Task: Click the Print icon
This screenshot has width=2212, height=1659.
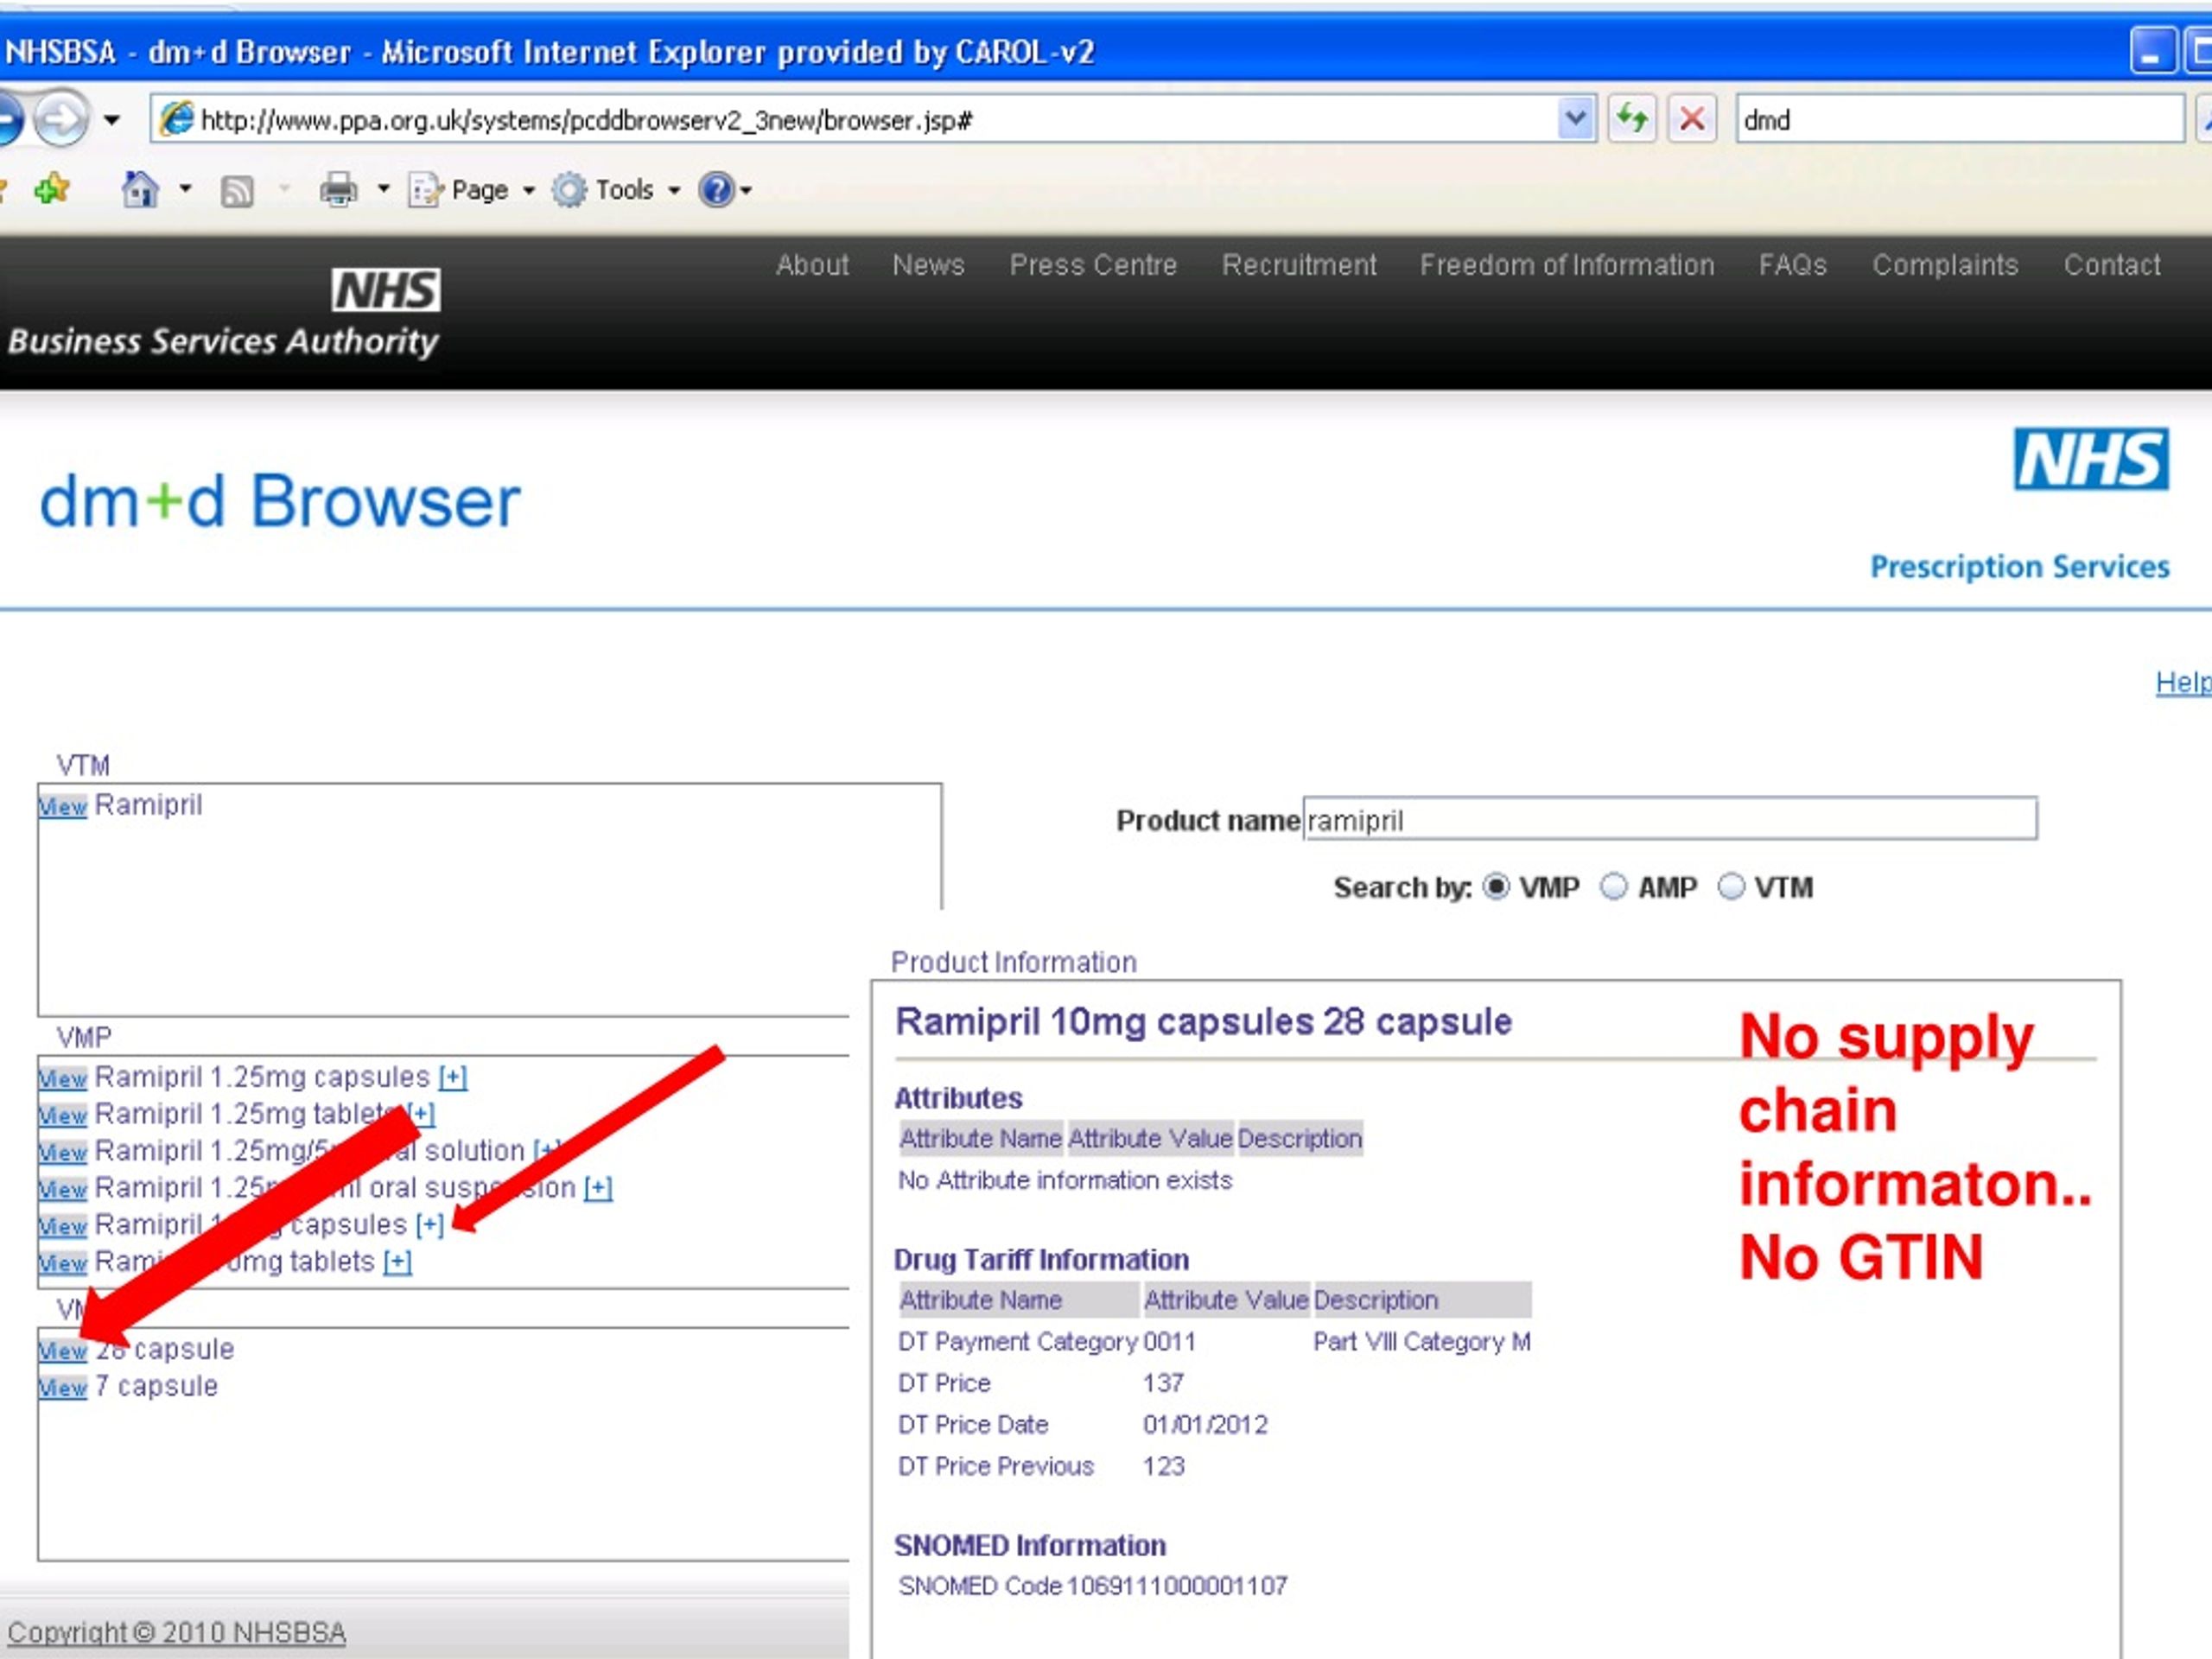Action: (338, 189)
